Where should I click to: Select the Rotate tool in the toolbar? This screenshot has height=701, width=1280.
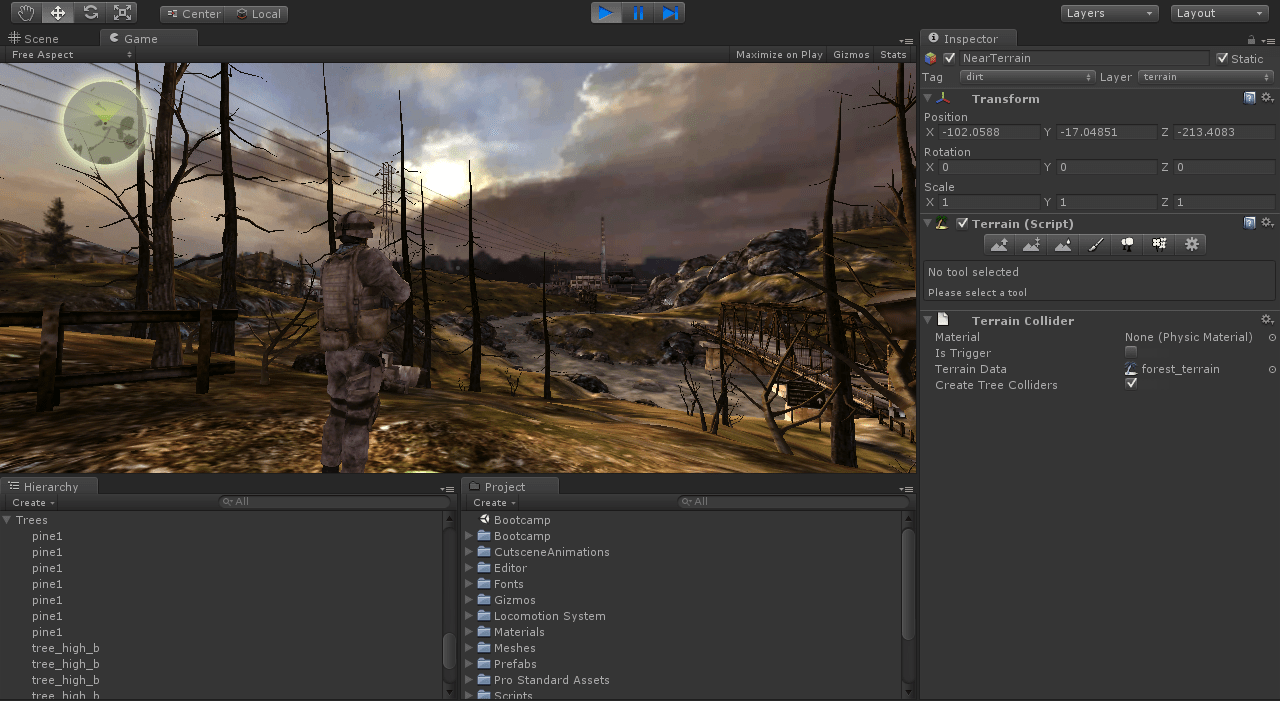pyautogui.click(x=90, y=13)
